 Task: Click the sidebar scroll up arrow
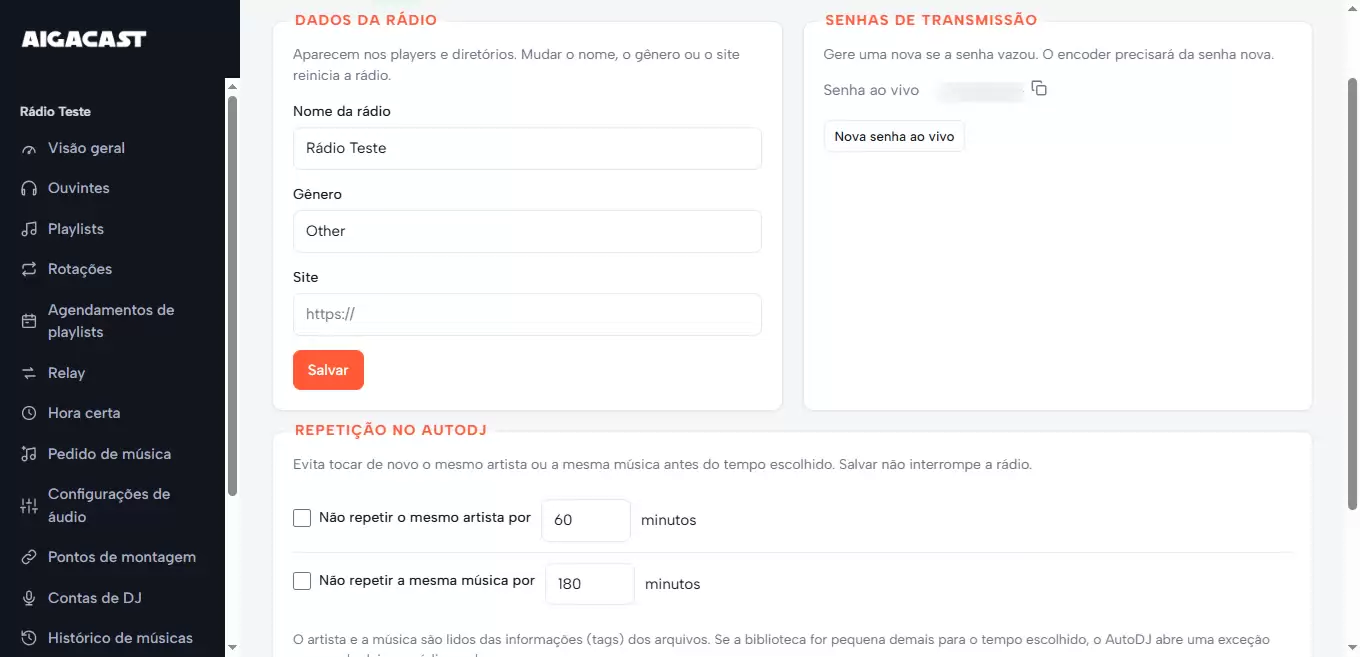pos(232,85)
